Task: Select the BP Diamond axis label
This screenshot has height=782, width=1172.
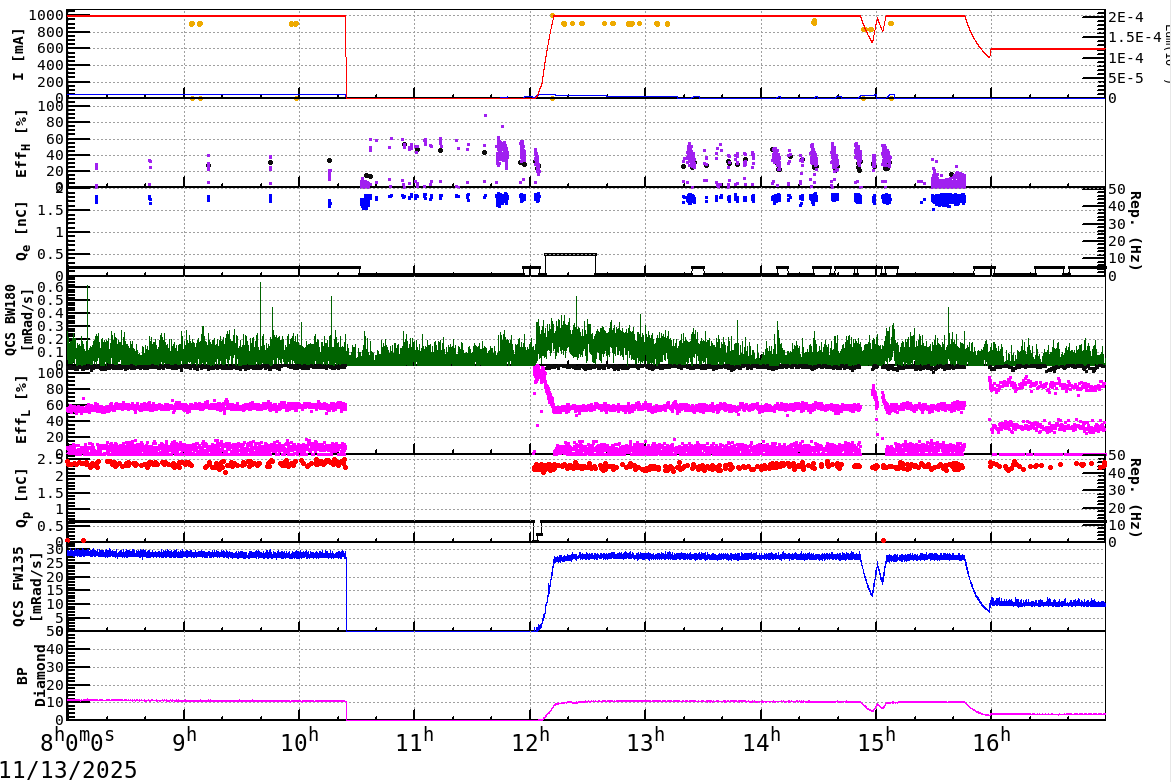Action: point(32,675)
